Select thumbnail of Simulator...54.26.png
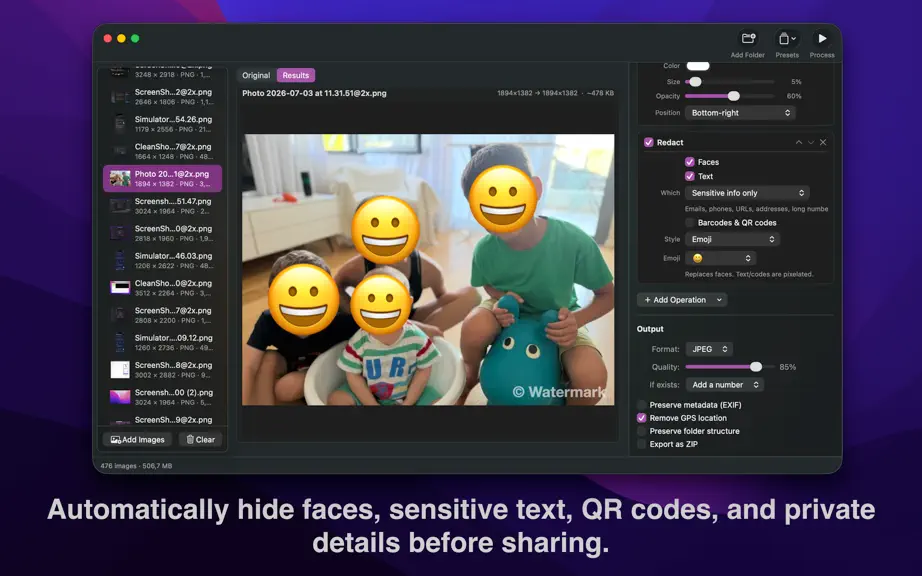The width and height of the screenshot is (922, 576). (120, 124)
